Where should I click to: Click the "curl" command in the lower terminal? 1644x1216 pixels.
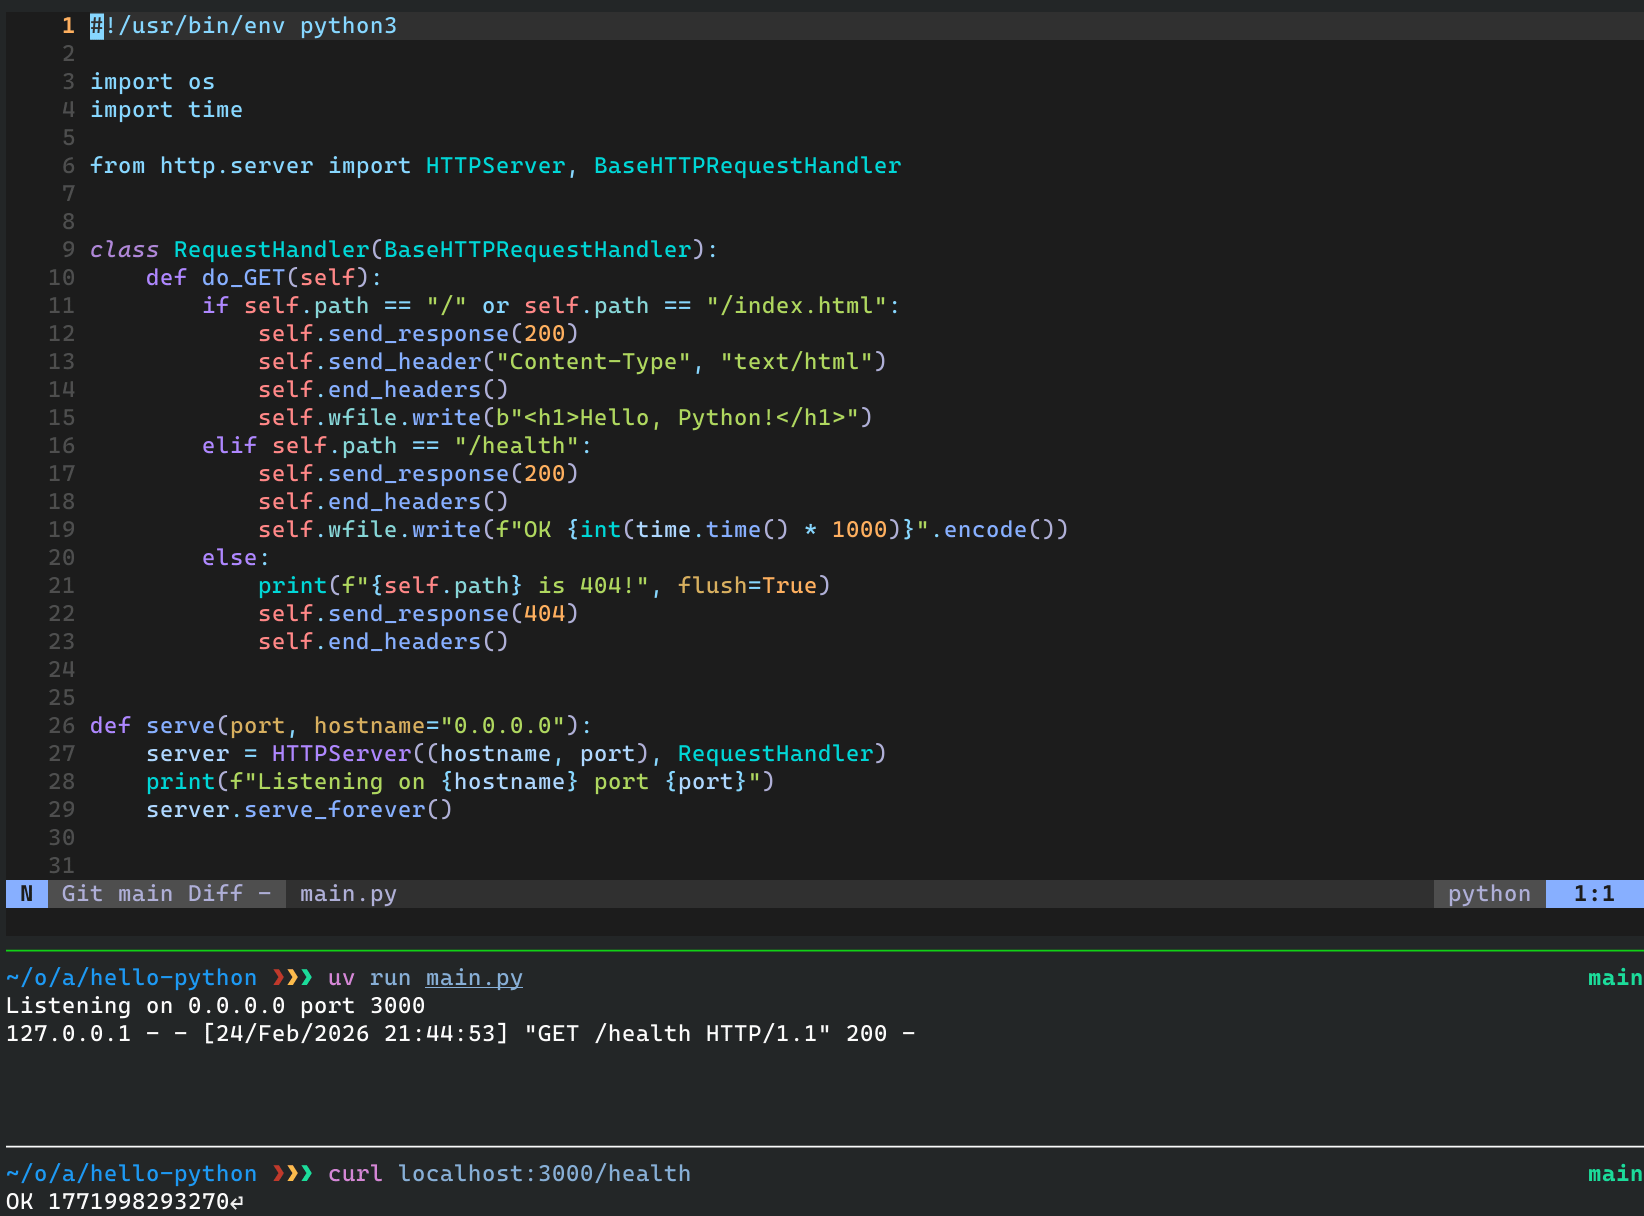[355, 1174]
